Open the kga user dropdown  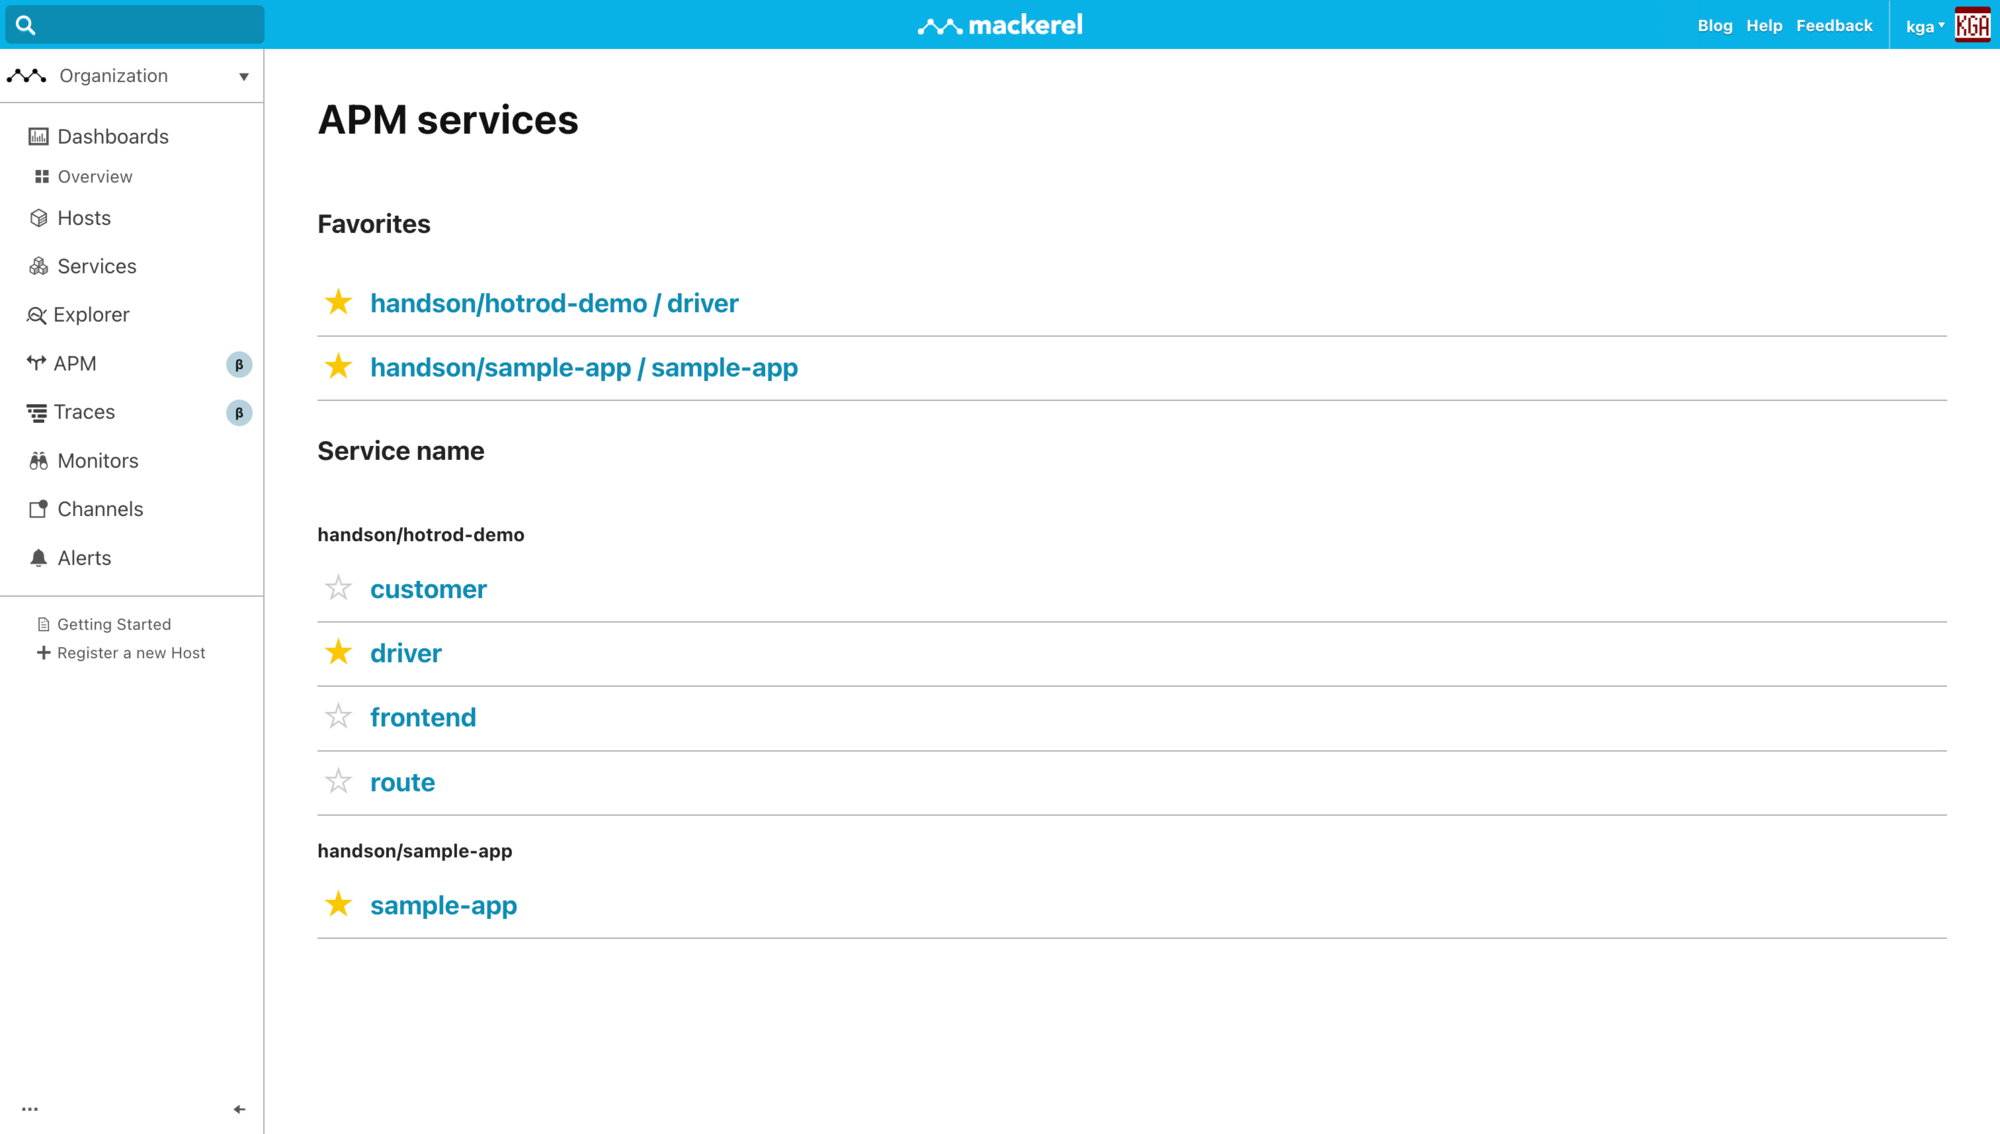point(1925,26)
